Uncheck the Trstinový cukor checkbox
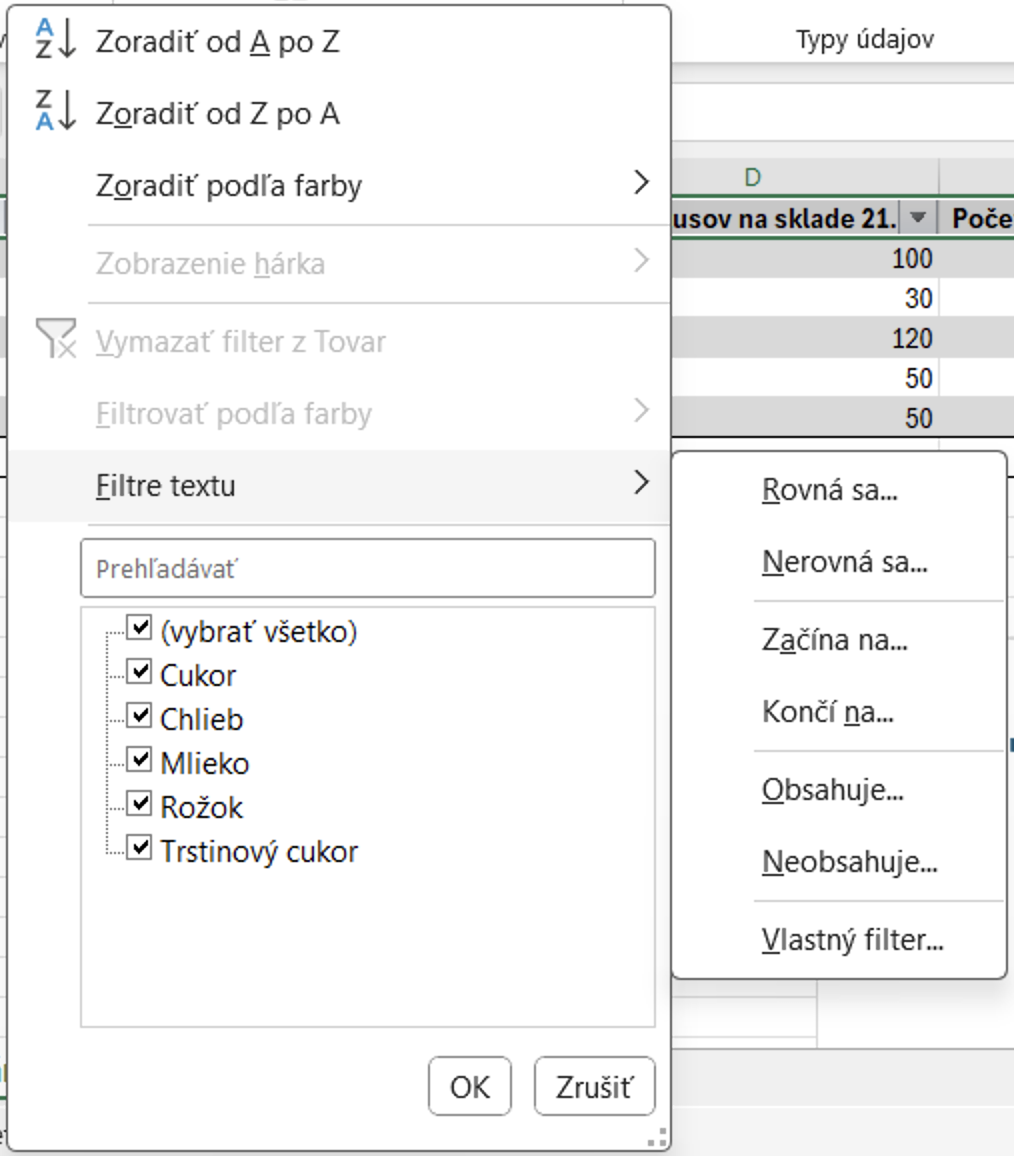 pos(139,848)
